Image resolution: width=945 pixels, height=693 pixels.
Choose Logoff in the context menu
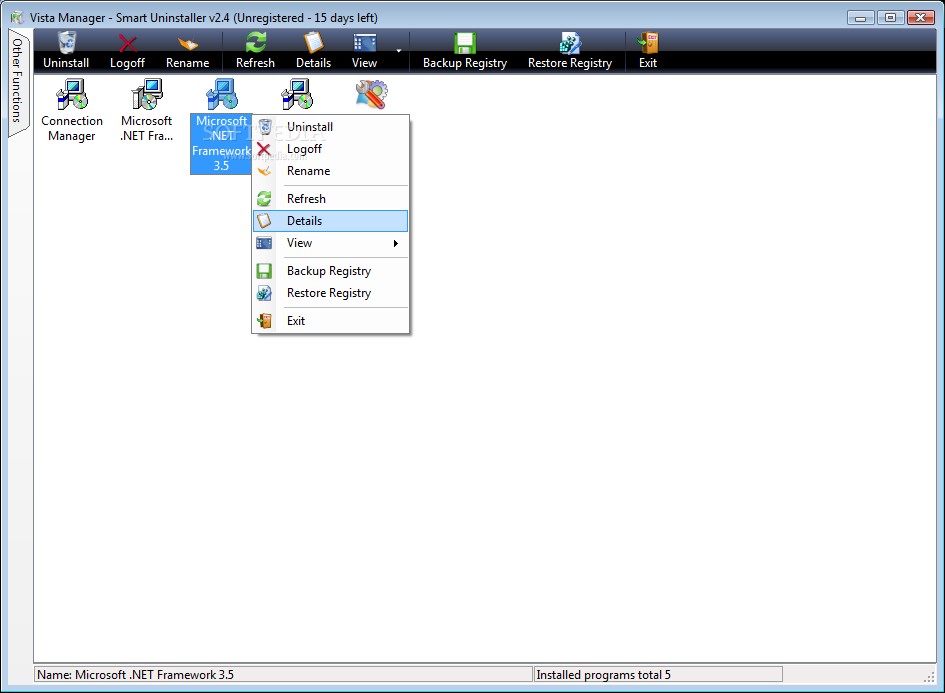(330, 149)
